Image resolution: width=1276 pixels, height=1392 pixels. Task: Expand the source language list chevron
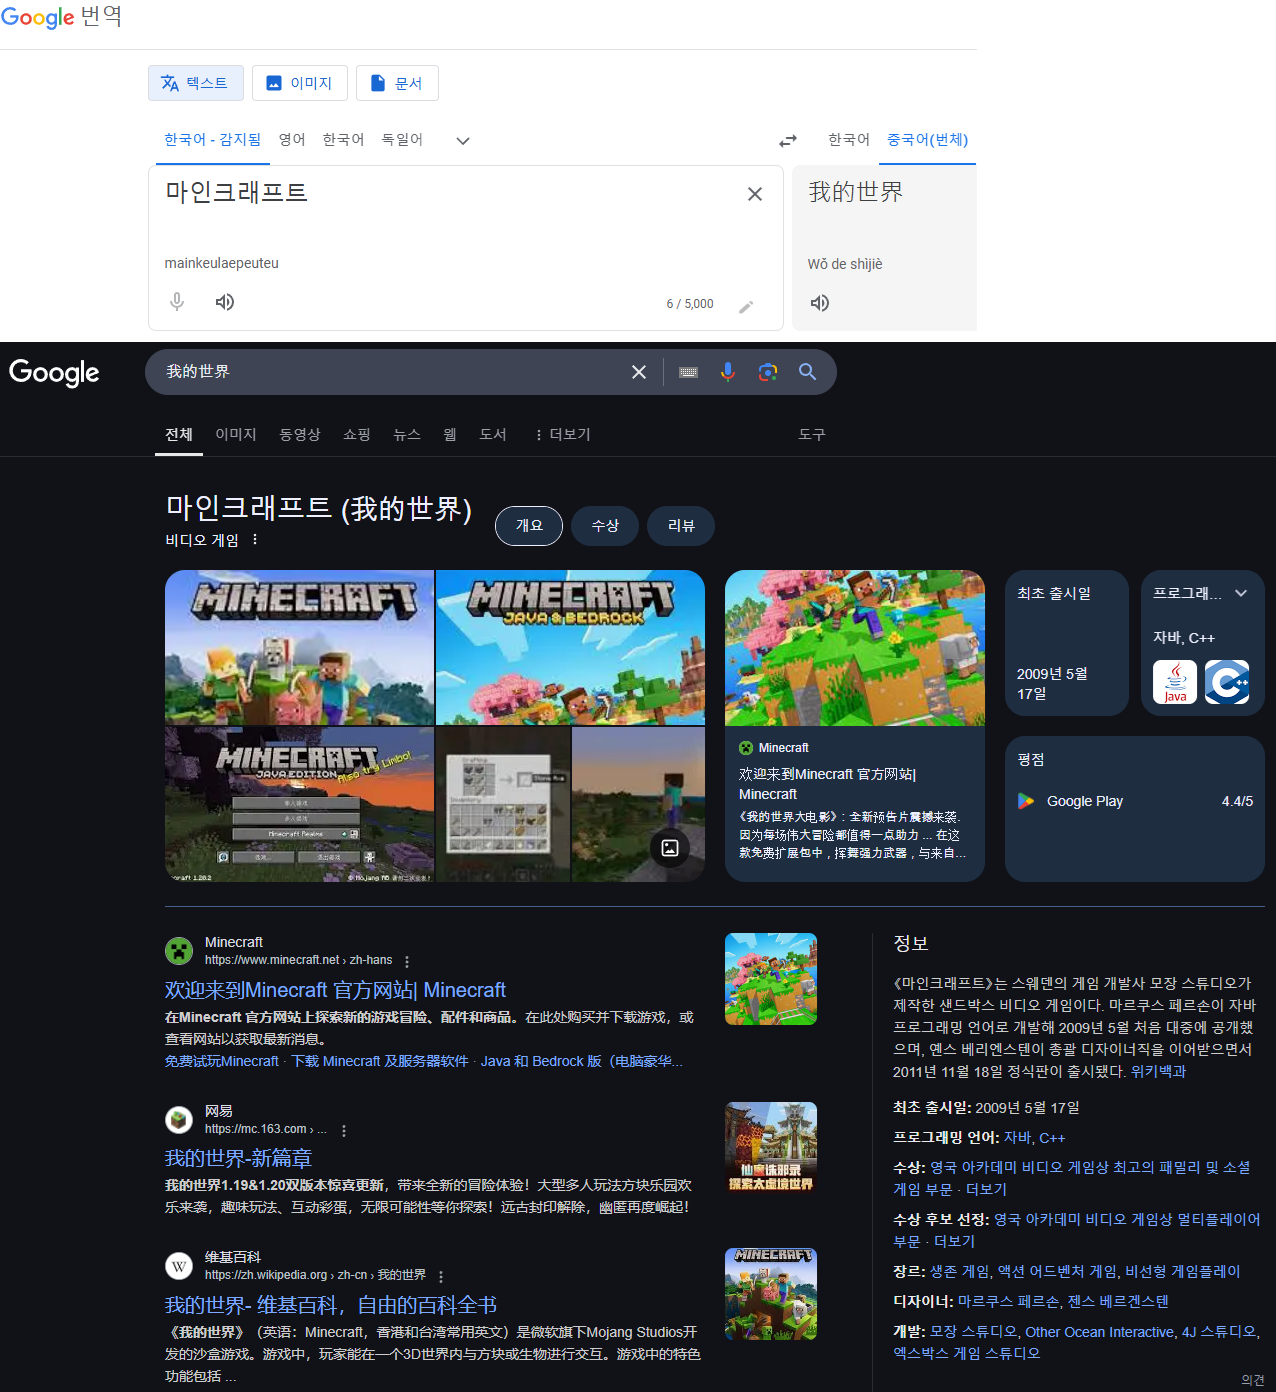click(x=463, y=141)
